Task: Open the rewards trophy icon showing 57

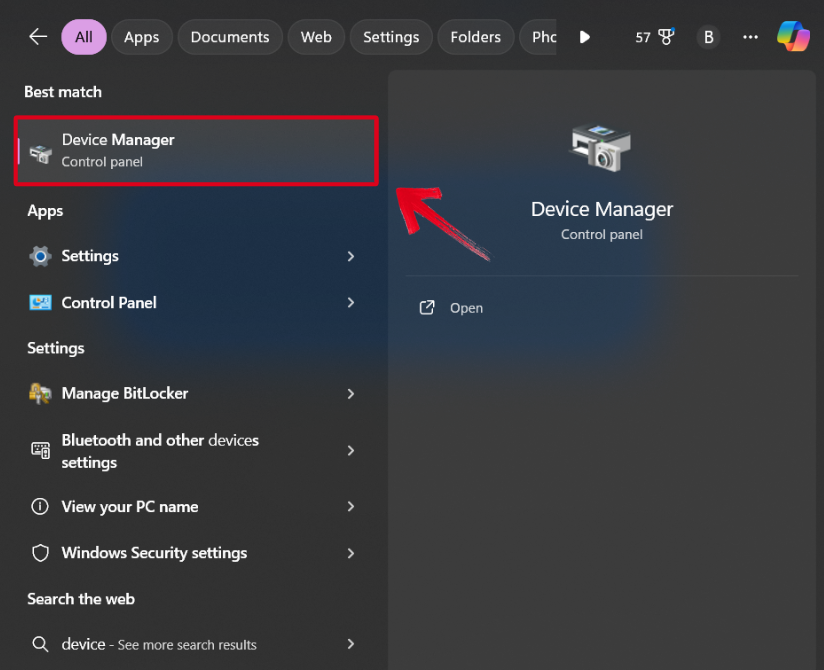Action: pos(654,37)
